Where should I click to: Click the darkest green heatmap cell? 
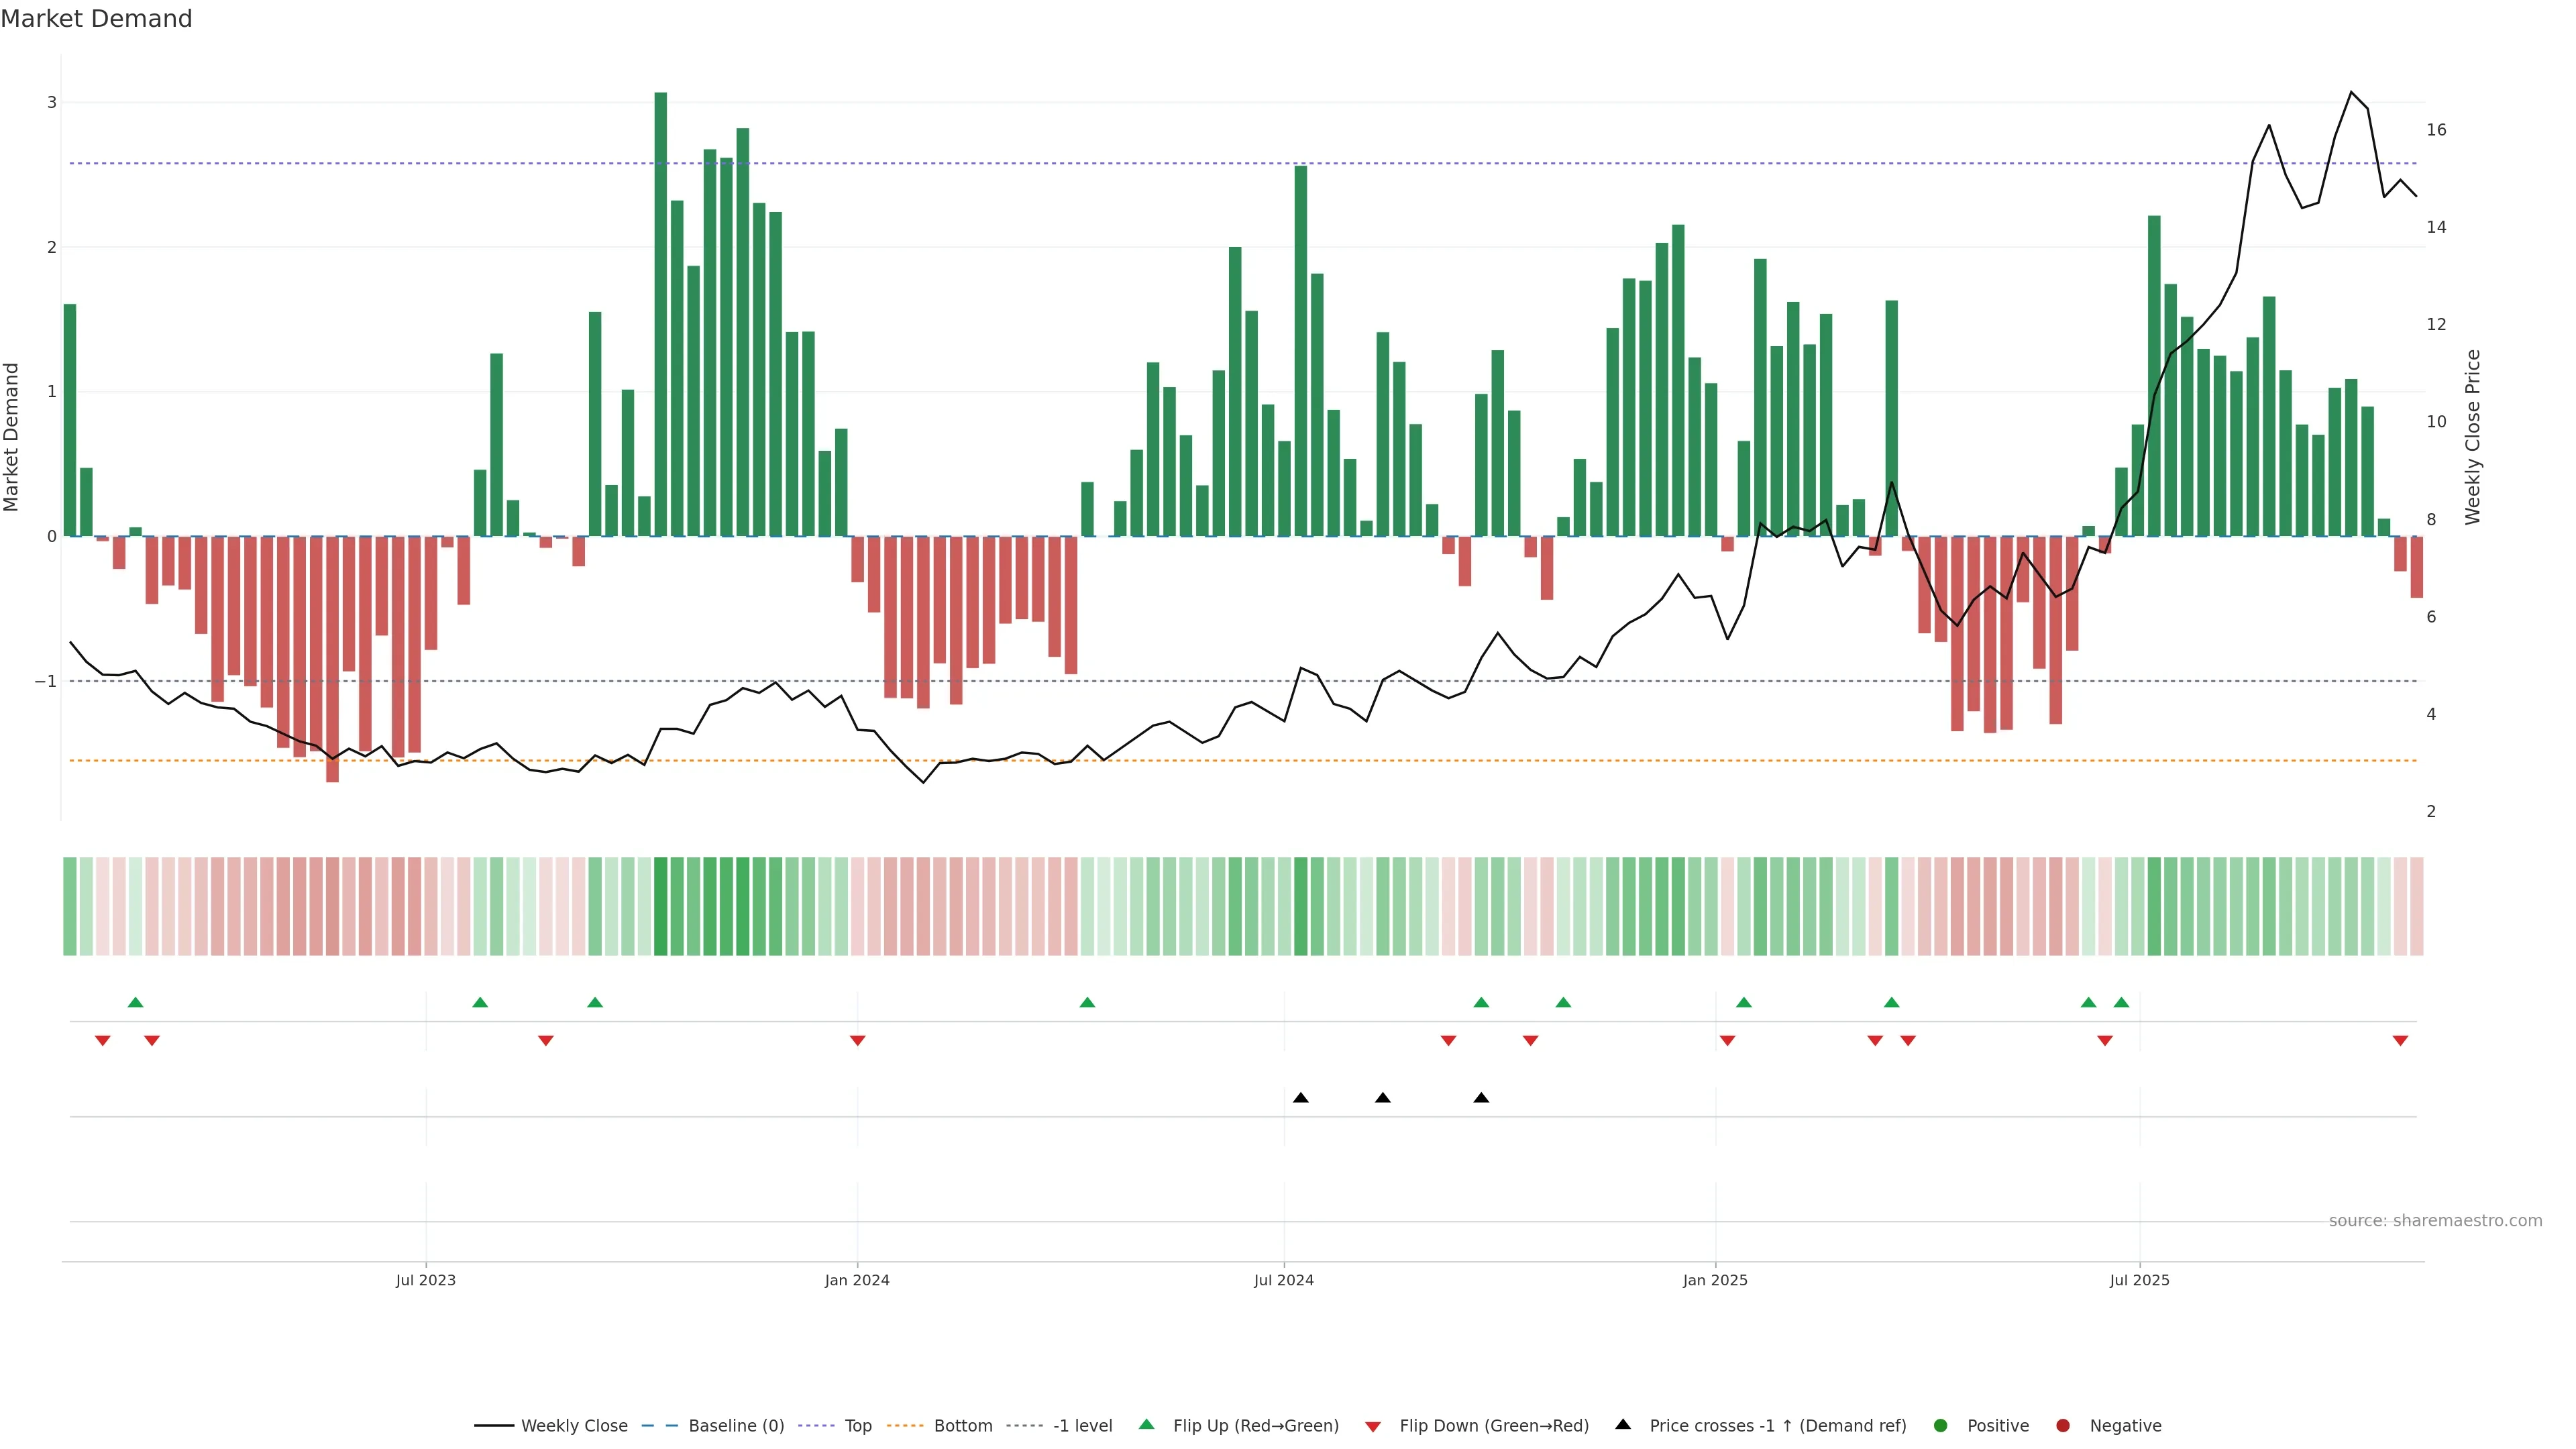(661, 906)
